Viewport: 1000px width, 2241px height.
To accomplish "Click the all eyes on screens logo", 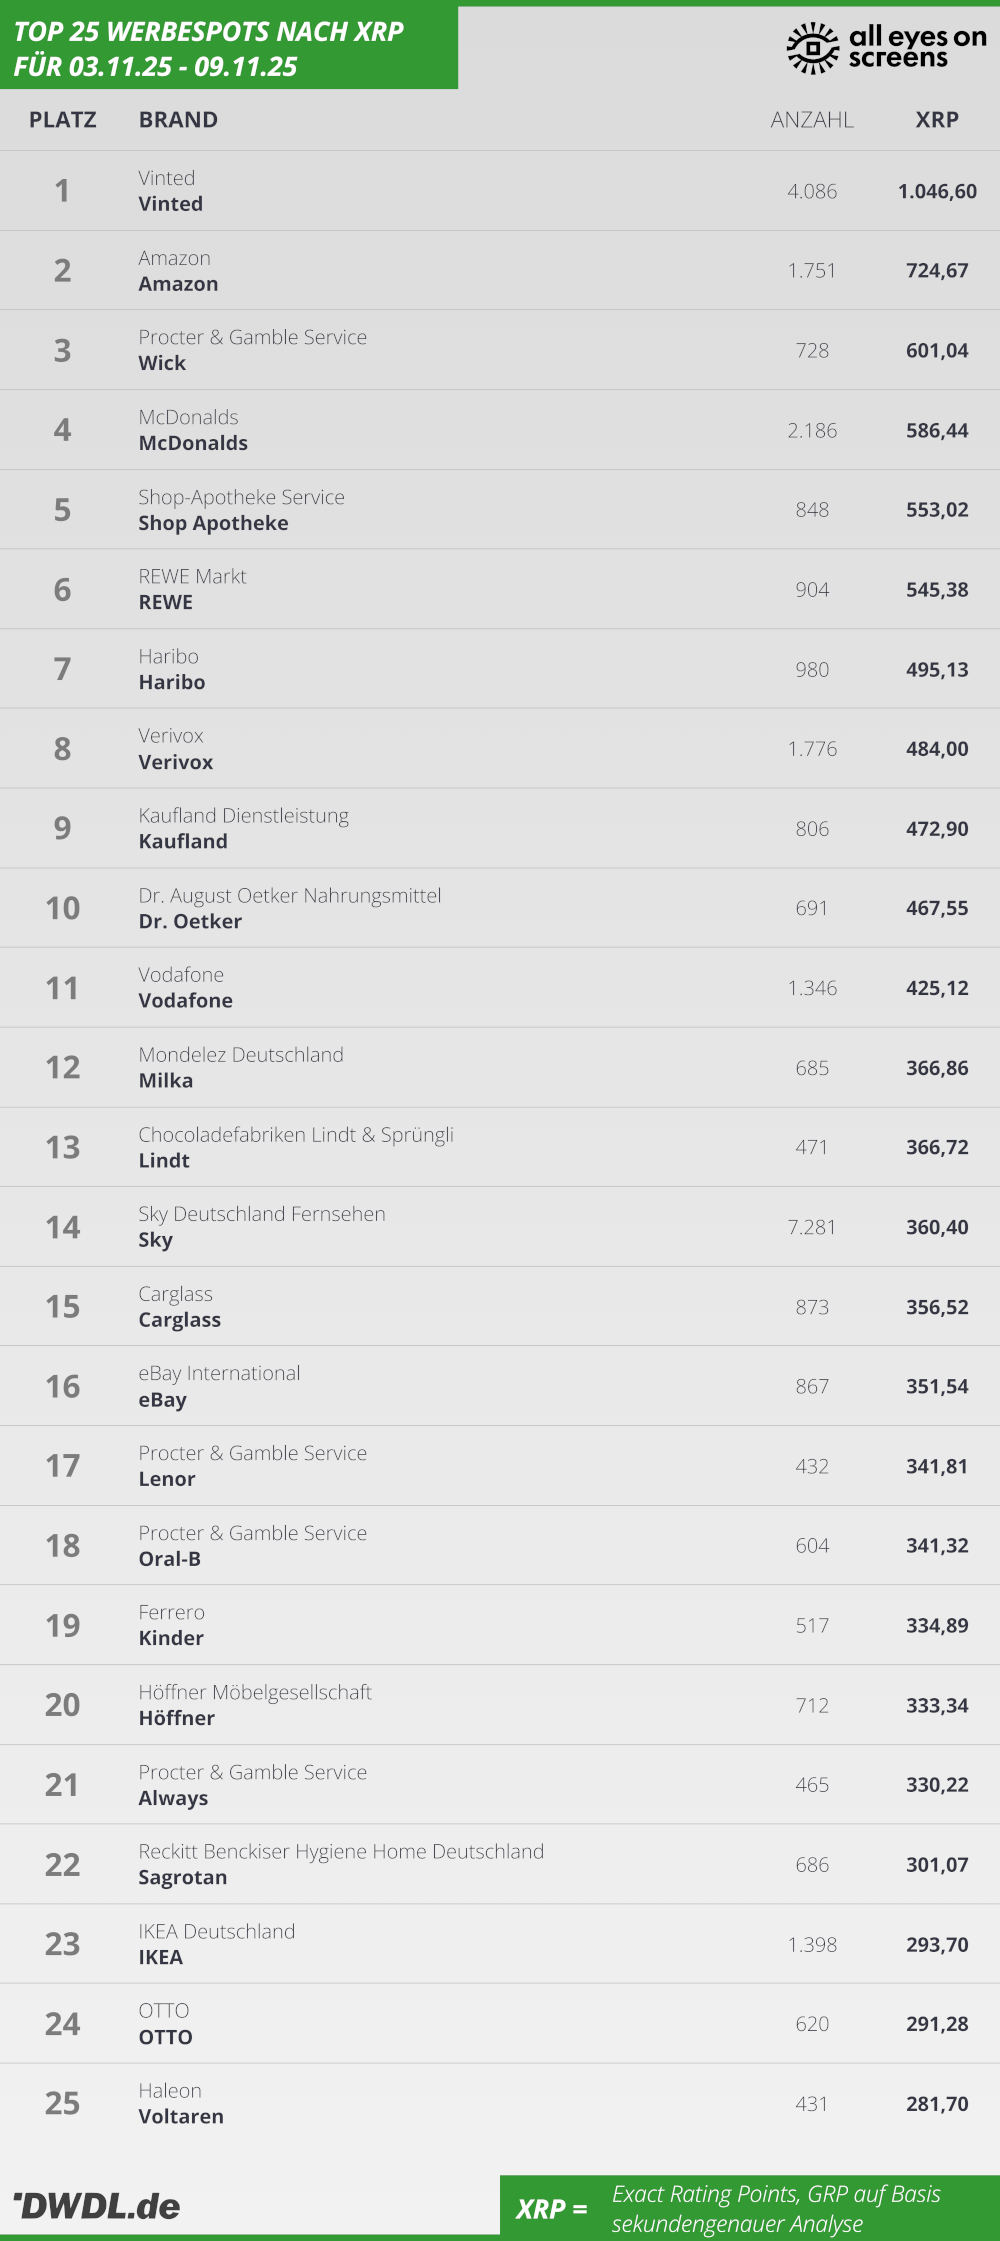I will pyautogui.click(x=886, y=47).
